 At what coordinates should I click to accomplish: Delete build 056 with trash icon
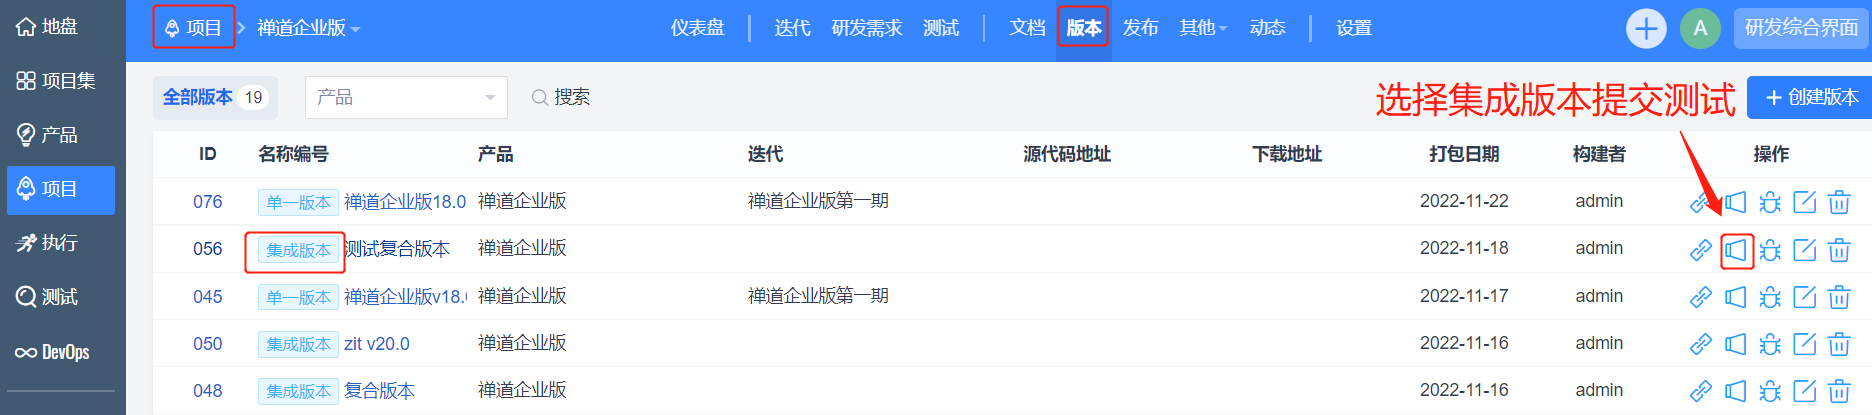pyautogui.click(x=1839, y=250)
